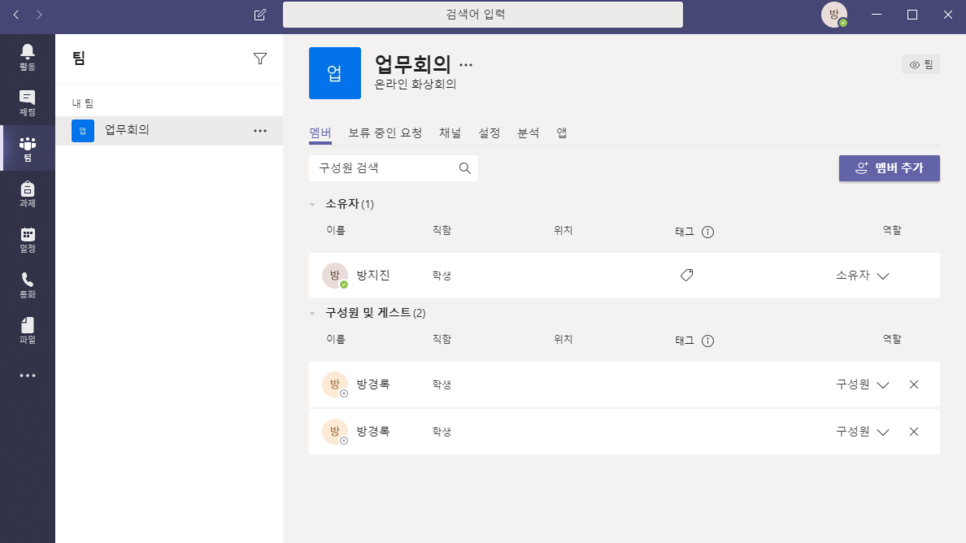Switch to the 채널 tab
966x543 pixels.
450,133
